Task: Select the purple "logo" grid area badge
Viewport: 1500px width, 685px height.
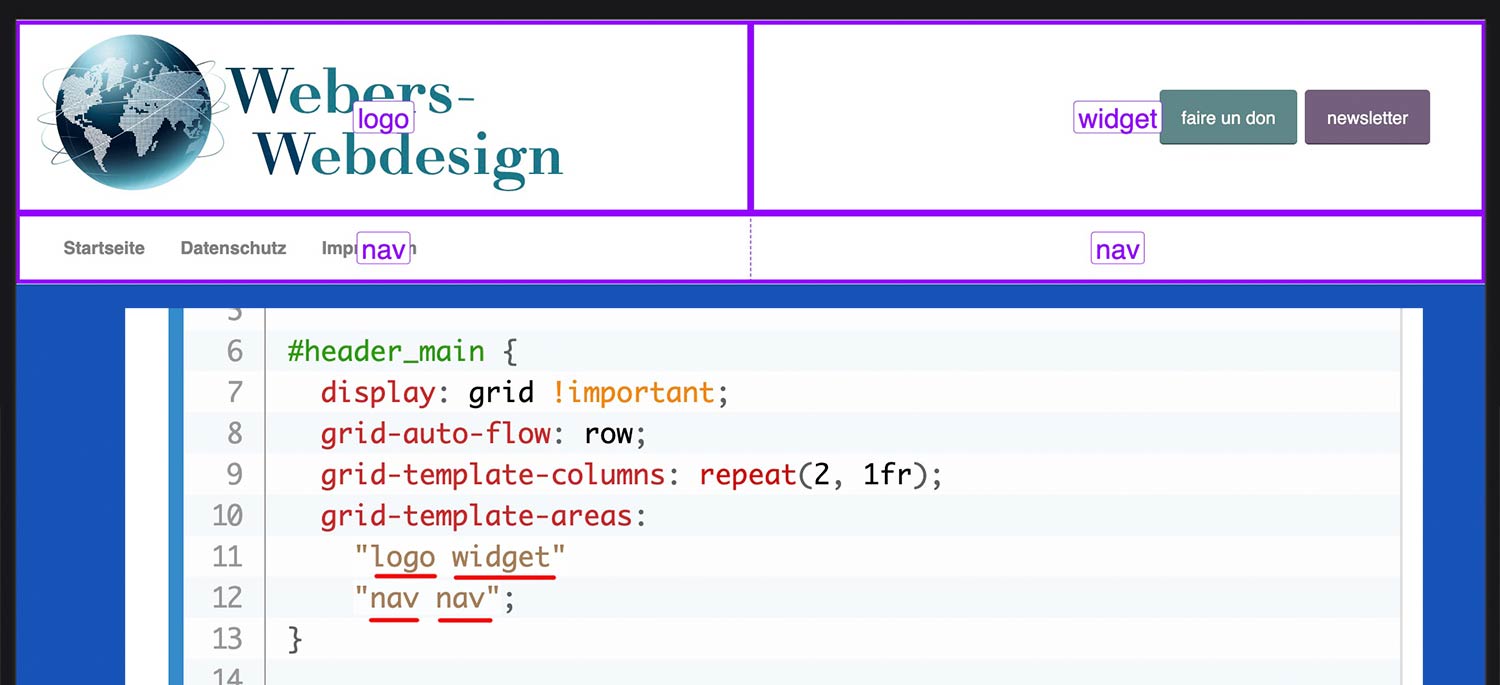Action: pos(383,117)
